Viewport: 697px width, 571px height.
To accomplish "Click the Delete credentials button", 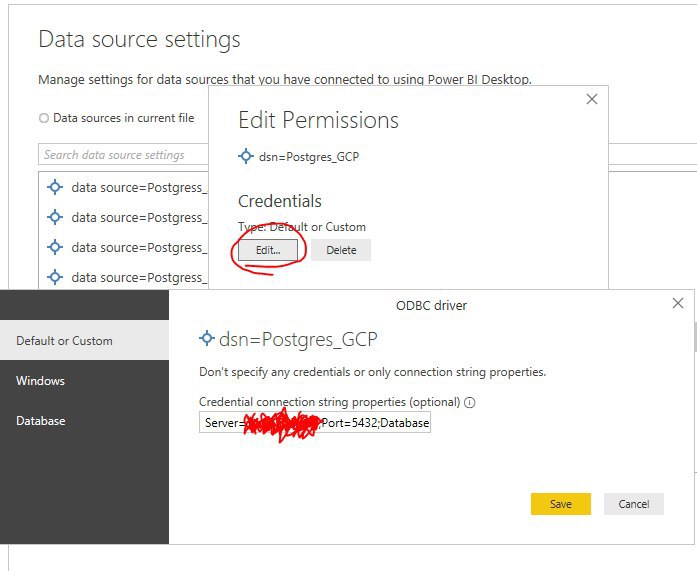I will [x=341, y=250].
